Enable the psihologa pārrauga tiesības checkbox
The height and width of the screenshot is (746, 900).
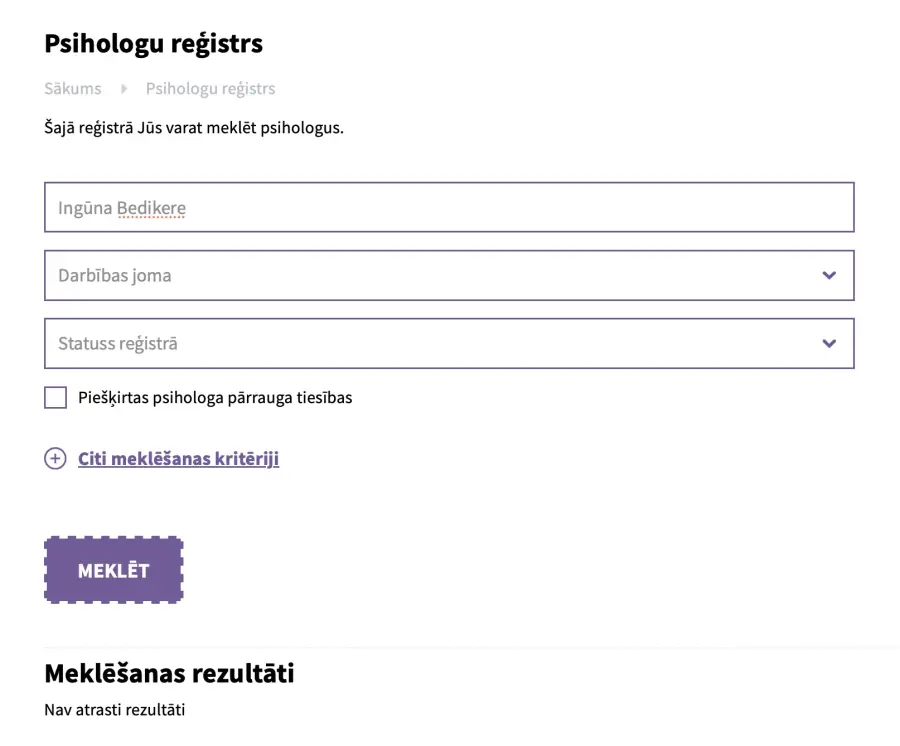coord(56,398)
